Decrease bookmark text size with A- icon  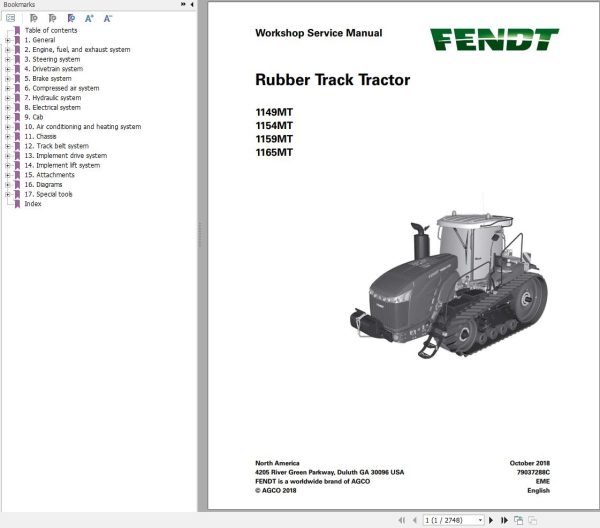[108, 18]
